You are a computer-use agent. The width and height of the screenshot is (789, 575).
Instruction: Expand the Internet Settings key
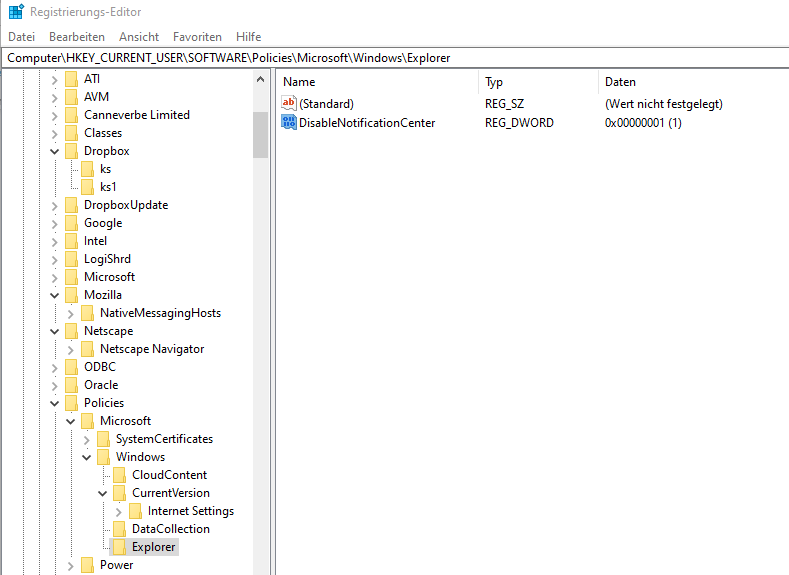[119, 512]
